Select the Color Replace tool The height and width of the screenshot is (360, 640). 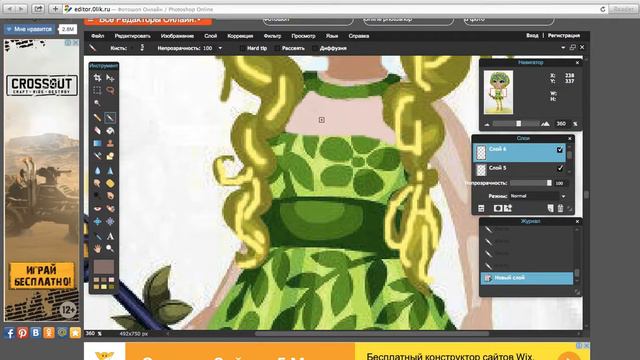(97, 156)
